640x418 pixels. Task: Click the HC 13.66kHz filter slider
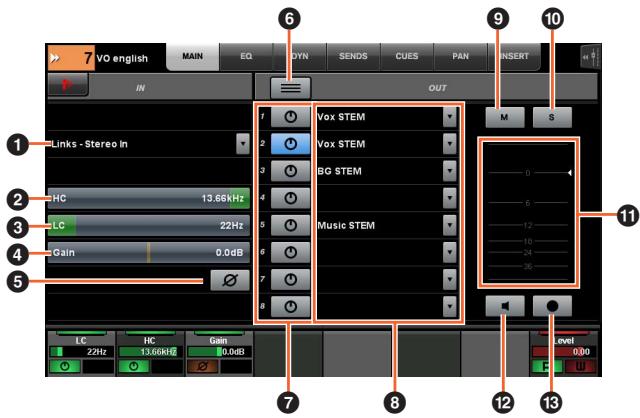click(149, 198)
